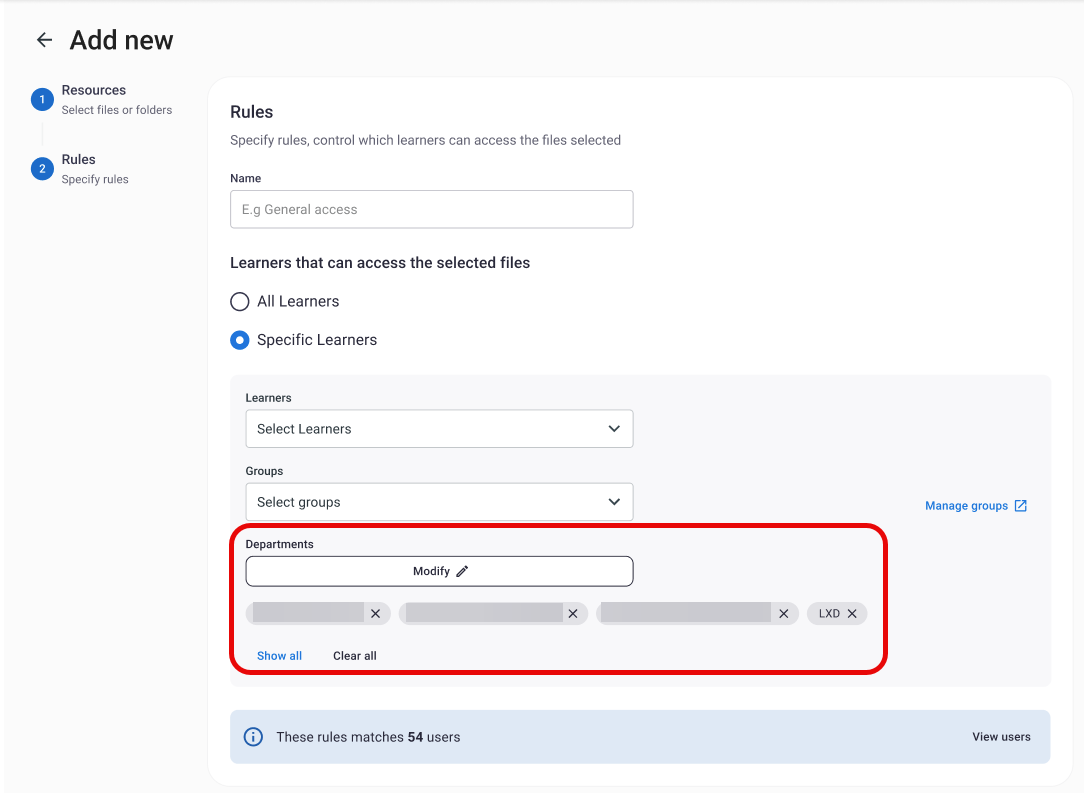Open the Manage groups link
Image resolution: width=1084 pixels, height=793 pixels.
(975, 506)
